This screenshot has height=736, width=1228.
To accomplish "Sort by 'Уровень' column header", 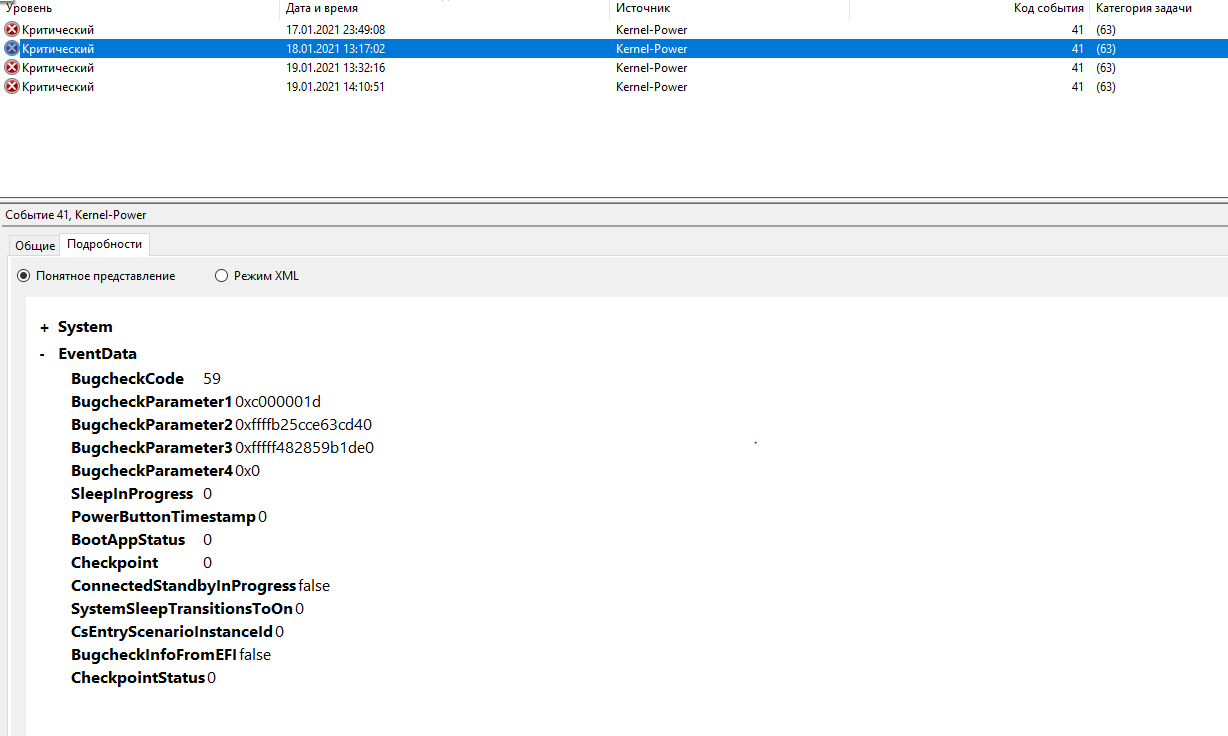I will pos(140,8).
